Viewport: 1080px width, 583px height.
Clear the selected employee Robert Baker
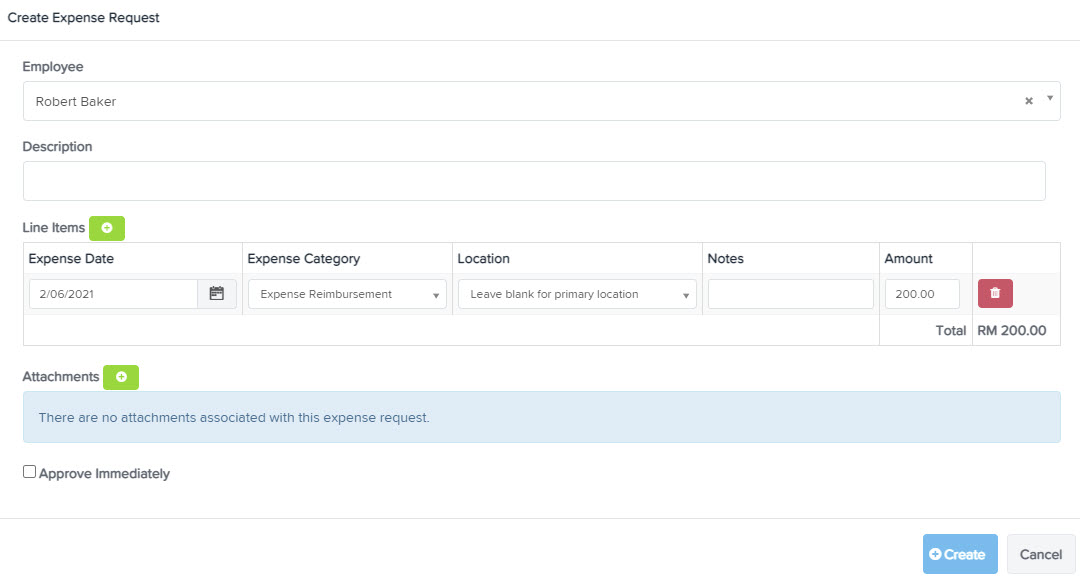coord(1029,101)
